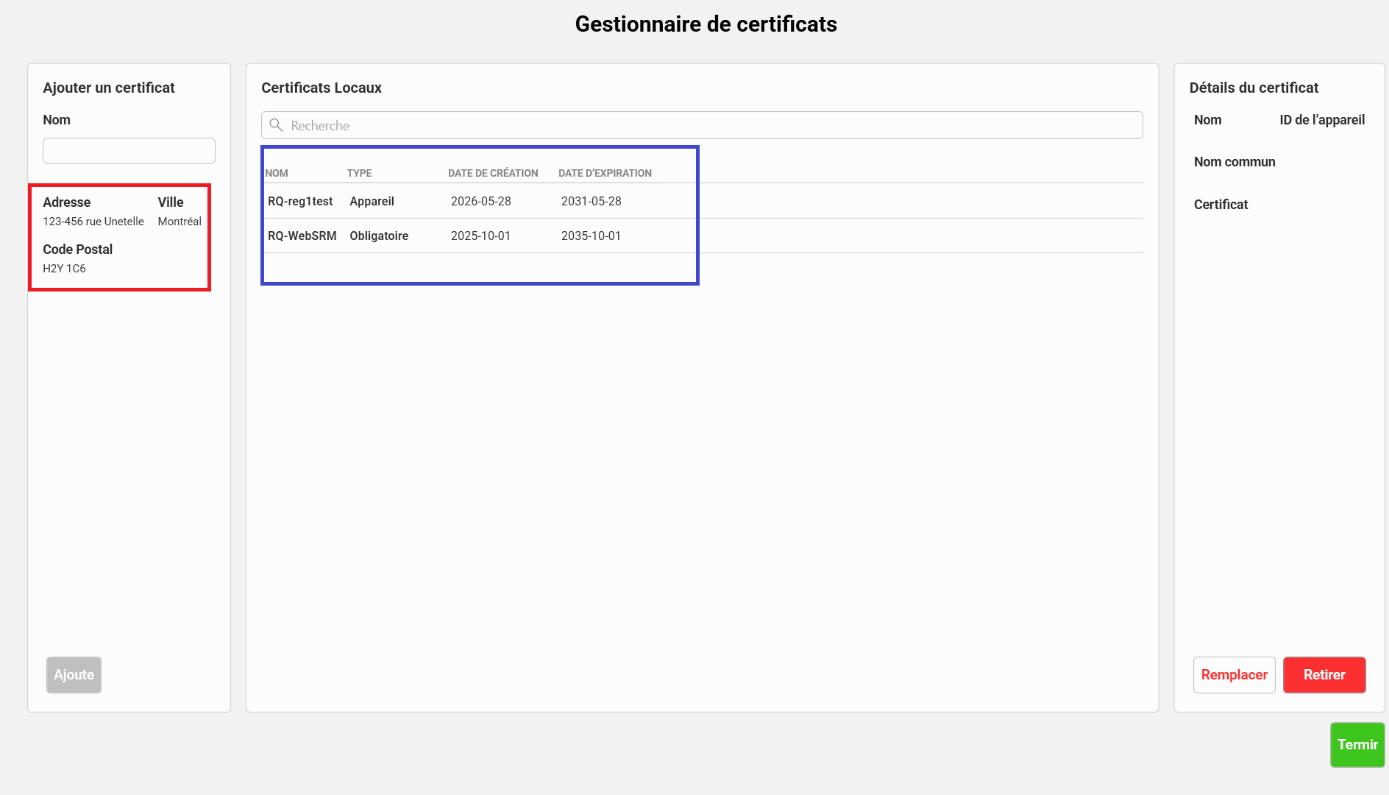This screenshot has height=795, width=1389.
Task: Click the address 123-456 rue Unetelle
Action: [93, 222]
